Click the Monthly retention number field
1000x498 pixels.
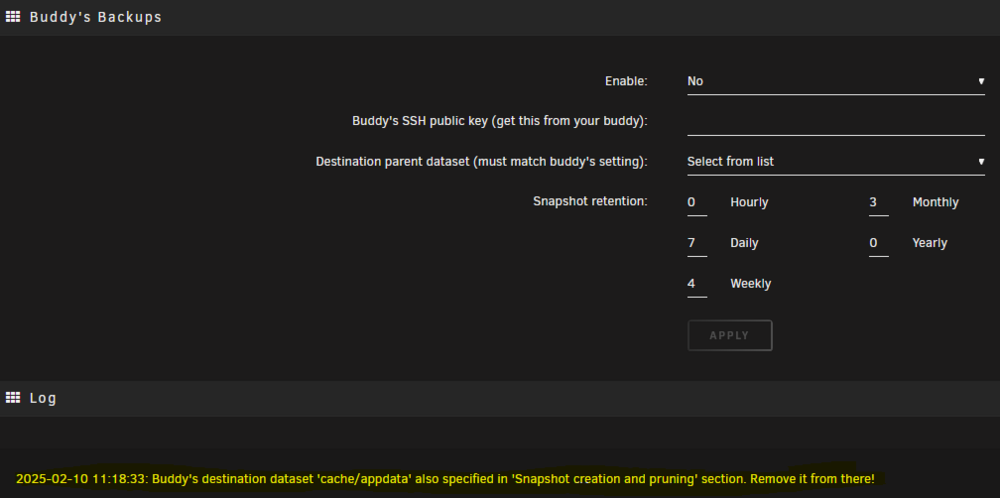click(x=878, y=203)
